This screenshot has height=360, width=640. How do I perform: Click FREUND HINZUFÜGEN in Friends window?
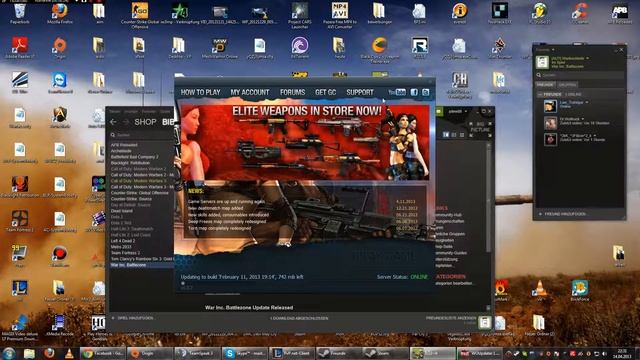coord(563,214)
